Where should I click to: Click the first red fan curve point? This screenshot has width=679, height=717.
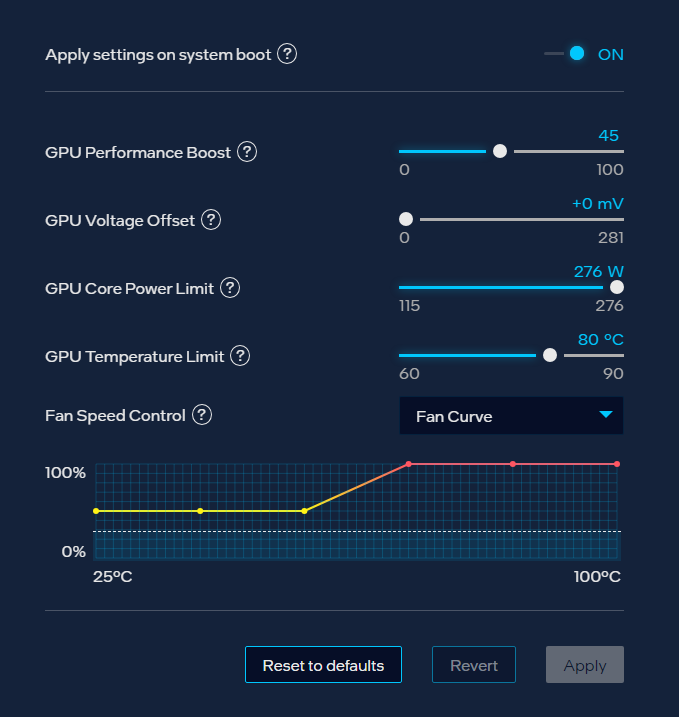point(409,464)
